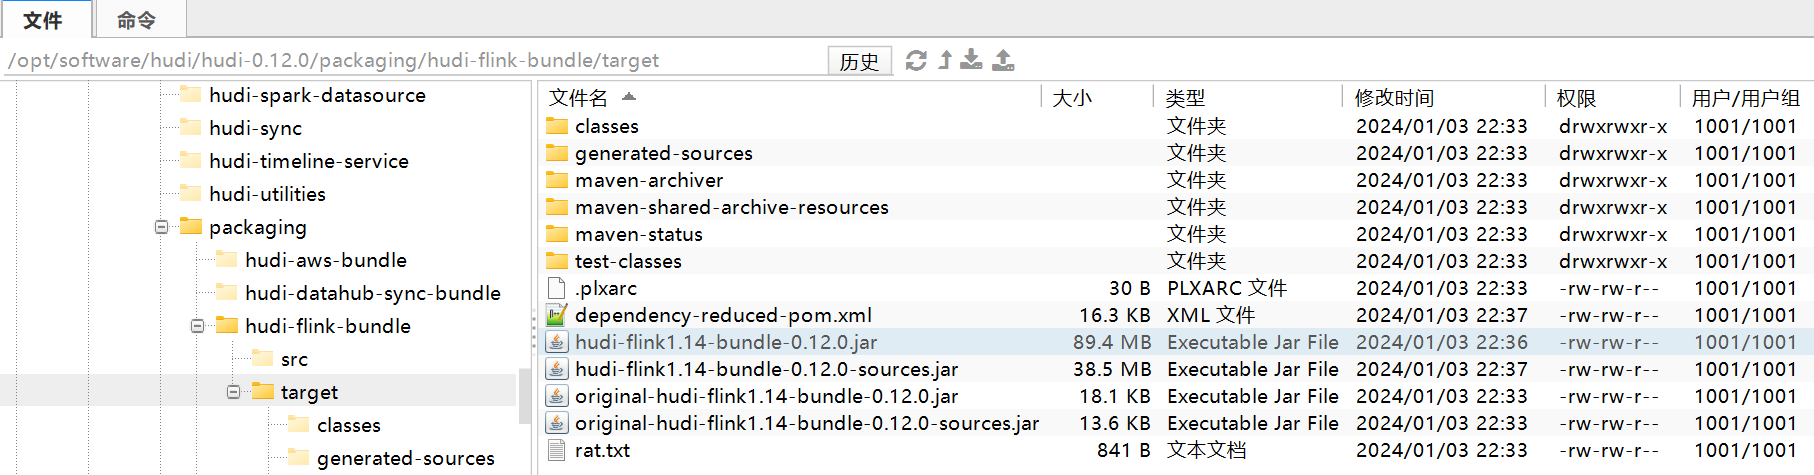
Task: Click the 89.4 MB size cell
Action: (x=1112, y=342)
